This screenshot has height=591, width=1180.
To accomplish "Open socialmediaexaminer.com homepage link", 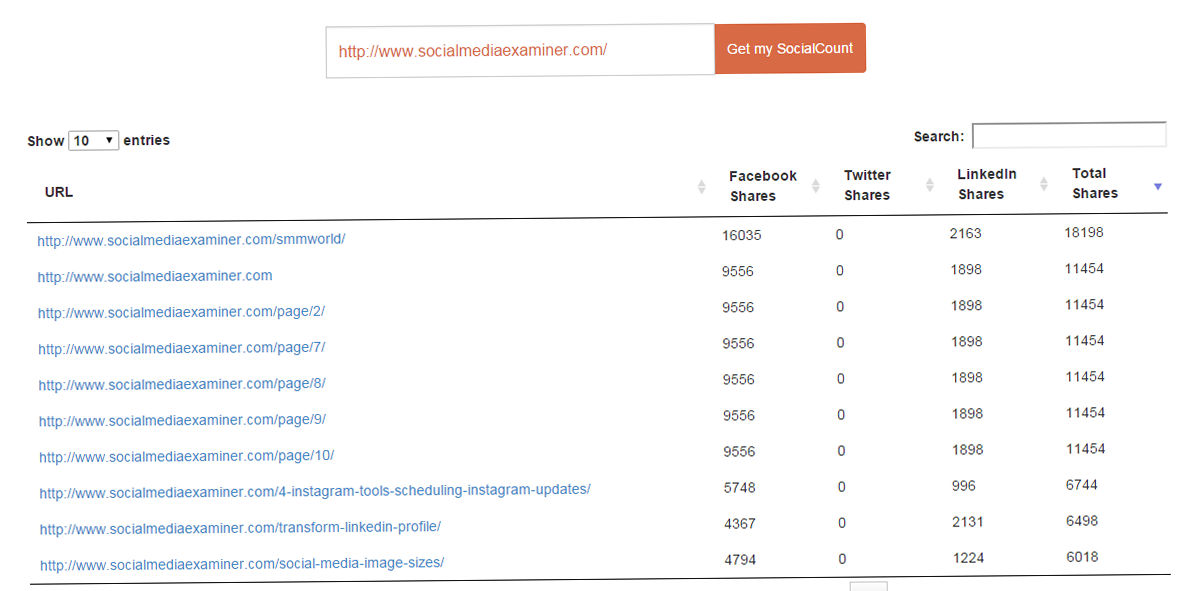I will pyautogui.click(x=155, y=276).
